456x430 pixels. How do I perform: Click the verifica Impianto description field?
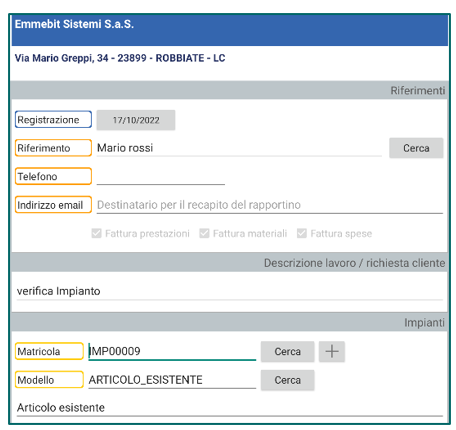point(230,291)
